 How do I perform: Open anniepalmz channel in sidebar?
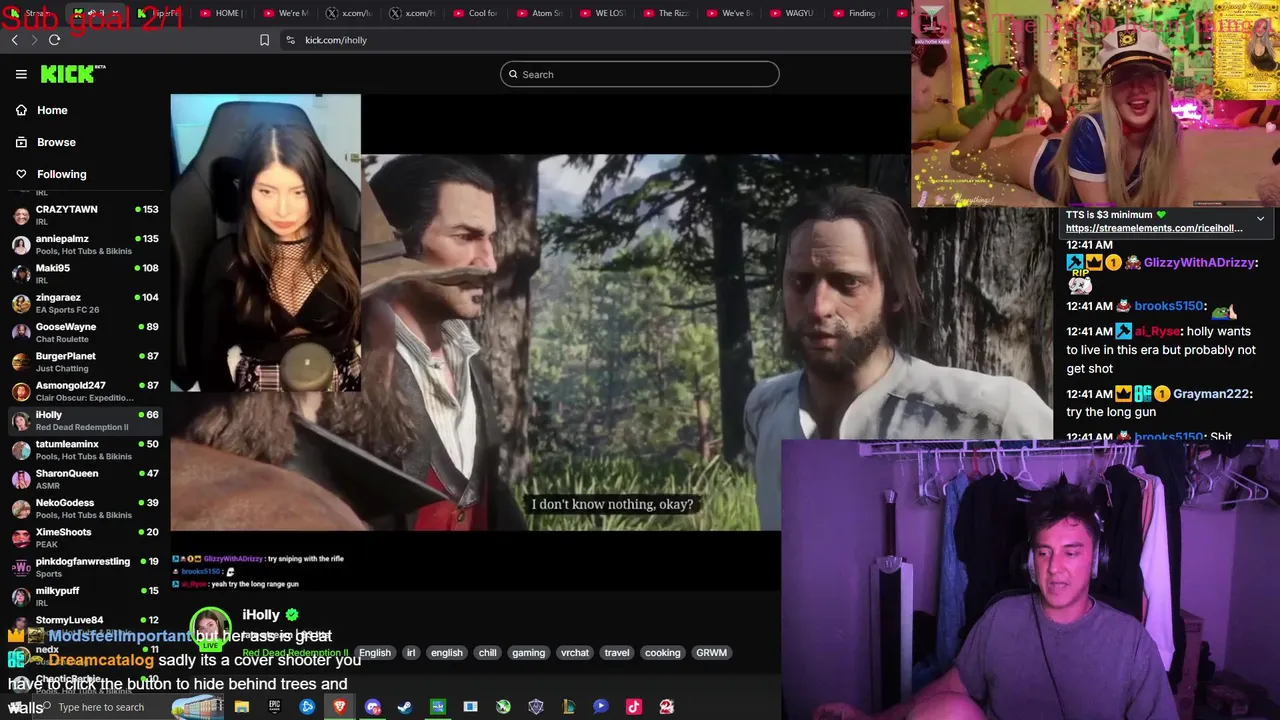[x=84, y=245]
